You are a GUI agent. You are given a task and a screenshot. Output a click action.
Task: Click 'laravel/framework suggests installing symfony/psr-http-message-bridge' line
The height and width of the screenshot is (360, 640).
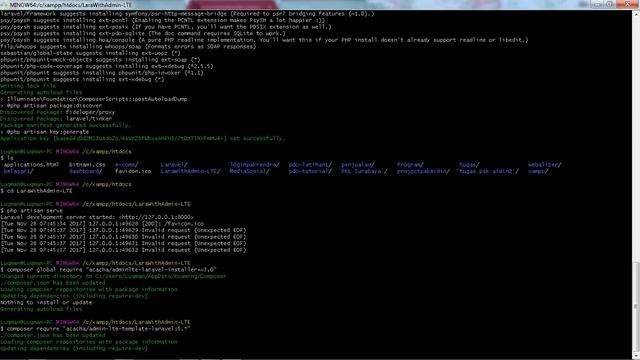point(187,13)
